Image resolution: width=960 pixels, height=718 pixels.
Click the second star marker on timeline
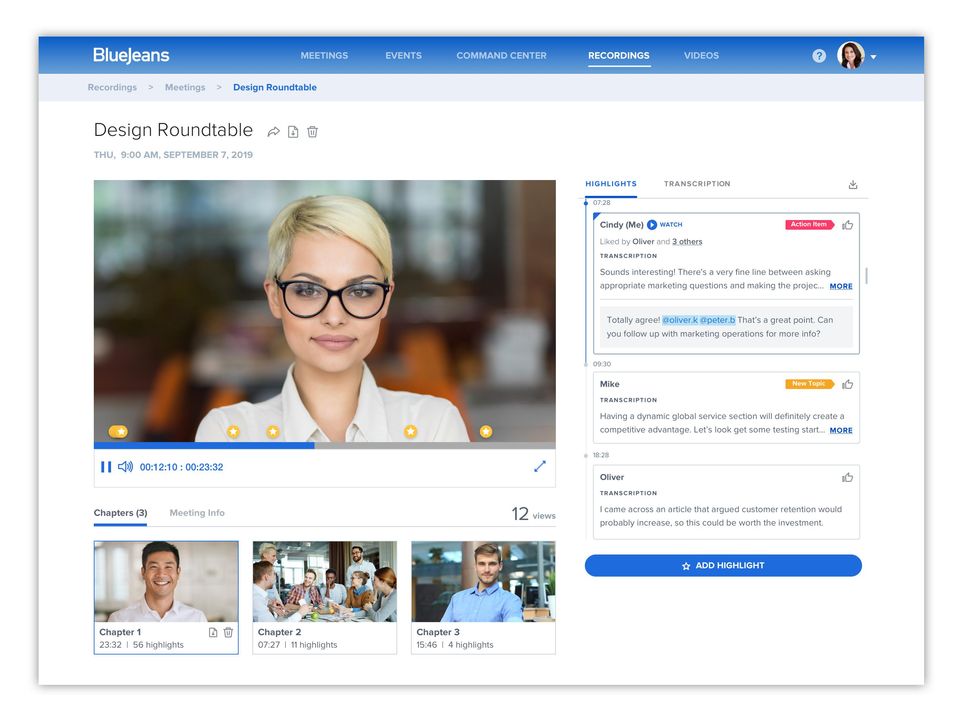point(233,432)
